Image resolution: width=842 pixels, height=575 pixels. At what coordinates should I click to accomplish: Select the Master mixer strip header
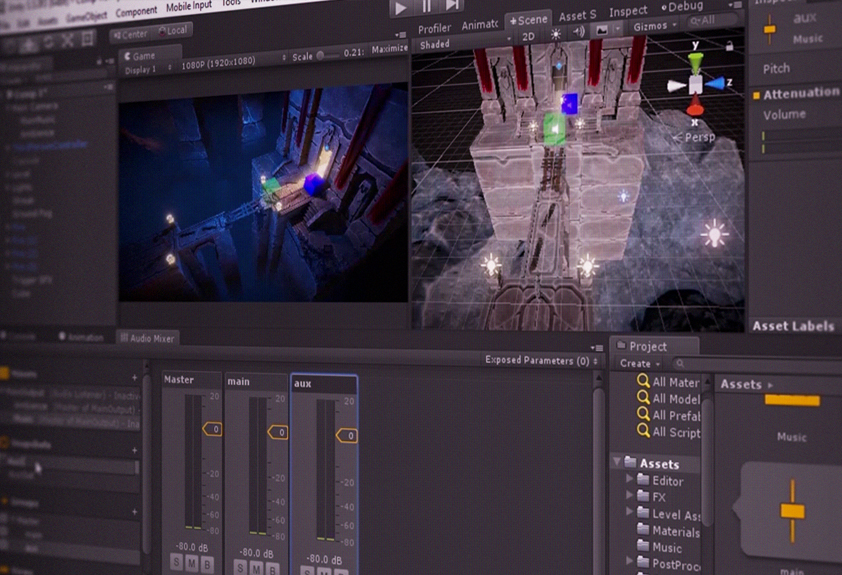[191, 379]
